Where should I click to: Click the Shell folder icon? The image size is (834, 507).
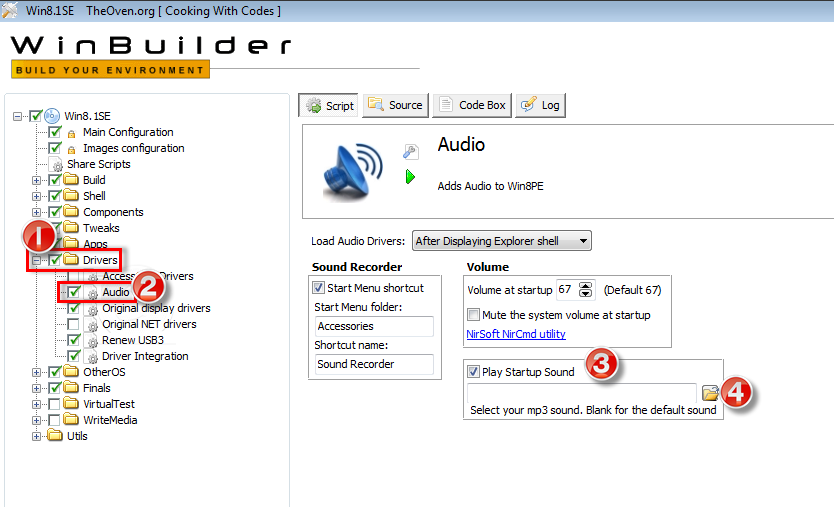(x=71, y=195)
